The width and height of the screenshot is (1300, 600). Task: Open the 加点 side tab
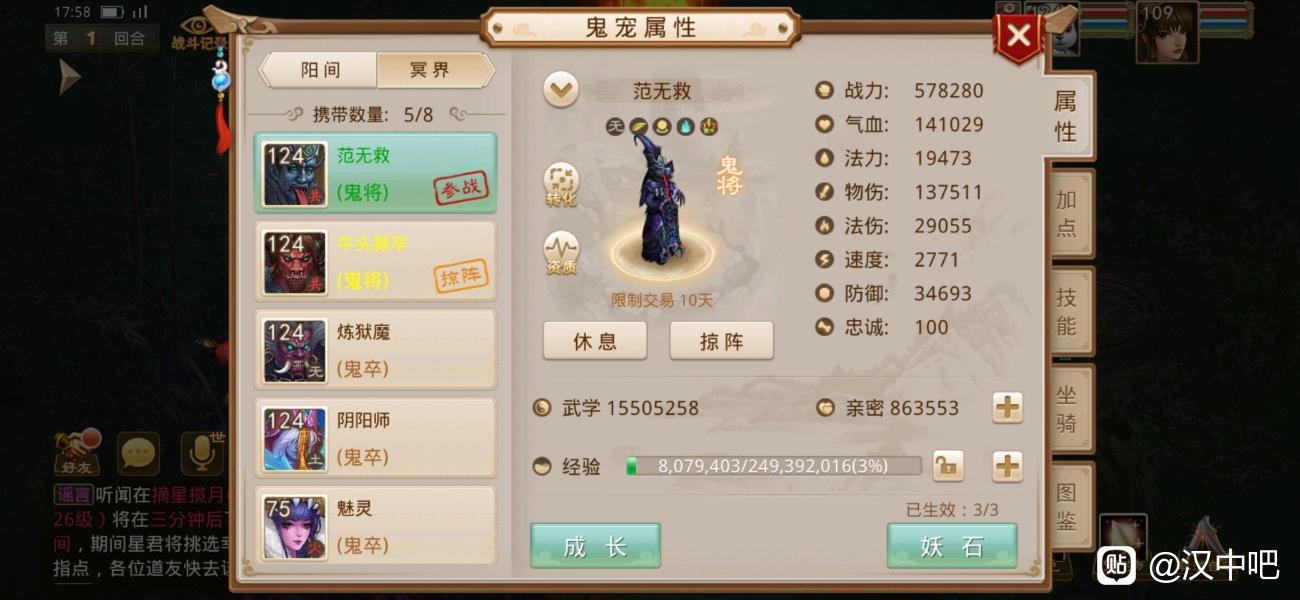1067,214
